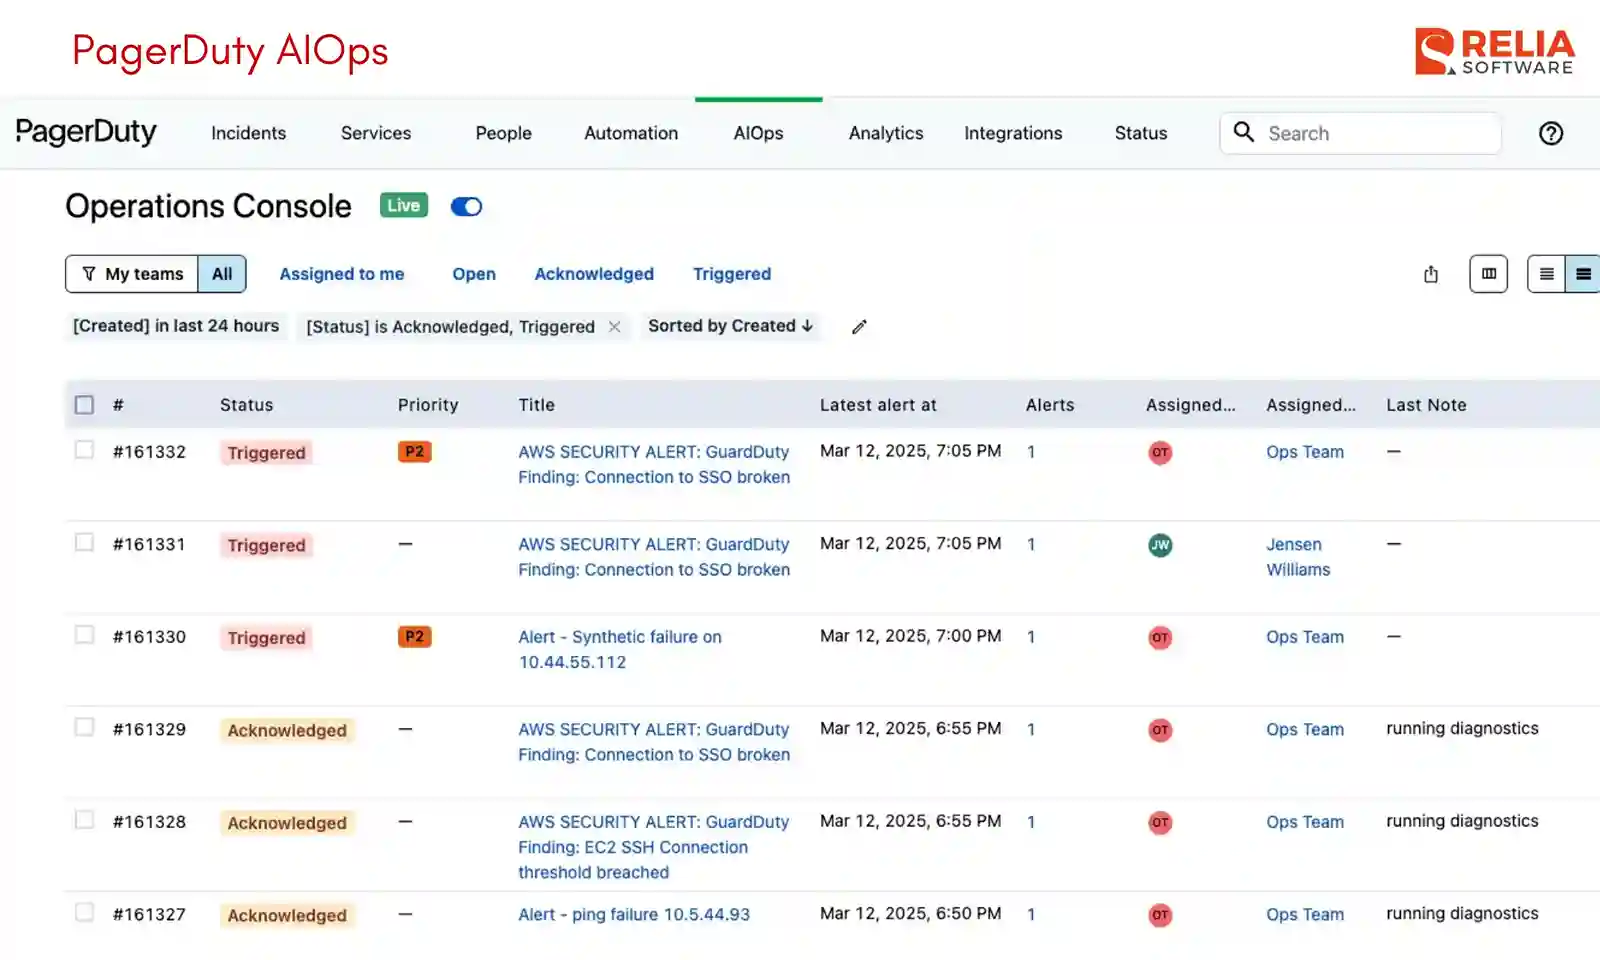
Task: Click the JW assignee avatar on incident #161331
Action: (1160, 545)
